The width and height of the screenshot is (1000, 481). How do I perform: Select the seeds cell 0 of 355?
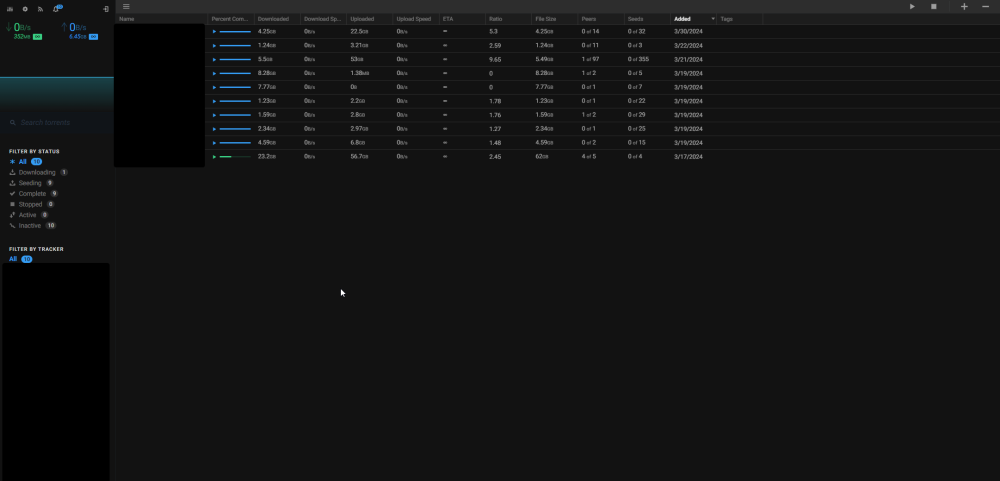coord(638,59)
